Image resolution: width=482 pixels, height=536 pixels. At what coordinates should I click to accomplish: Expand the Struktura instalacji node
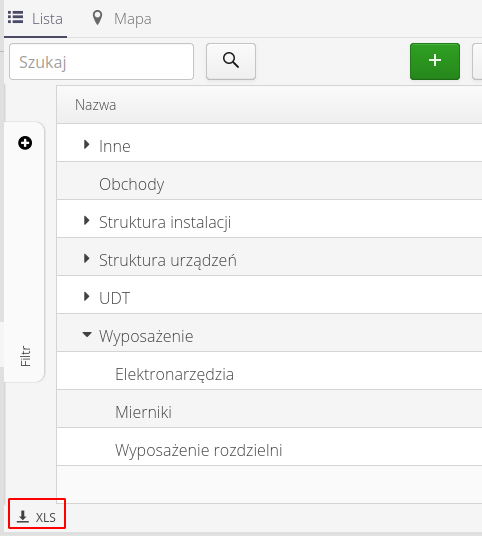pos(86,220)
